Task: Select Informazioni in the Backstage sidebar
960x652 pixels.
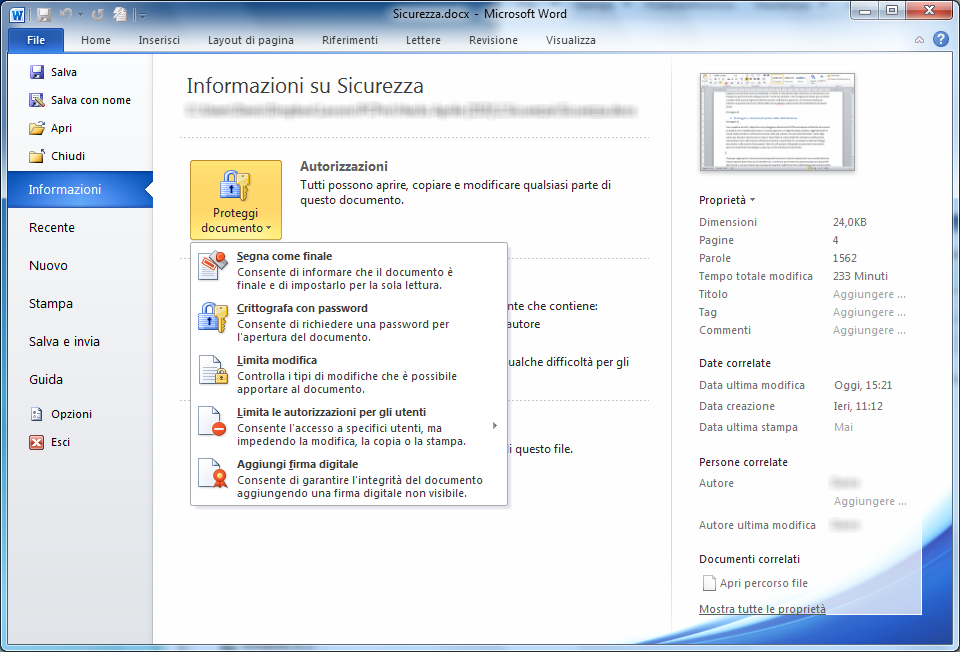Action: point(80,190)
